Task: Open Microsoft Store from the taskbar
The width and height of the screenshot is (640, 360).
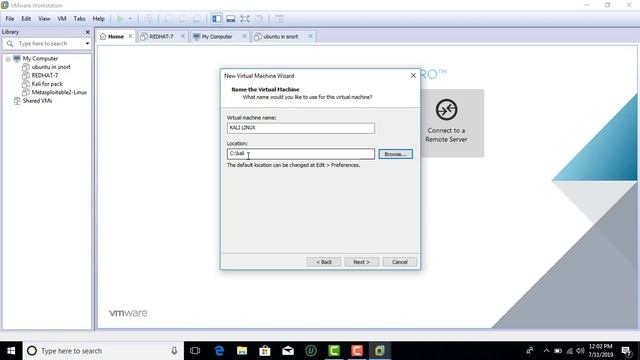Action: 265,351
